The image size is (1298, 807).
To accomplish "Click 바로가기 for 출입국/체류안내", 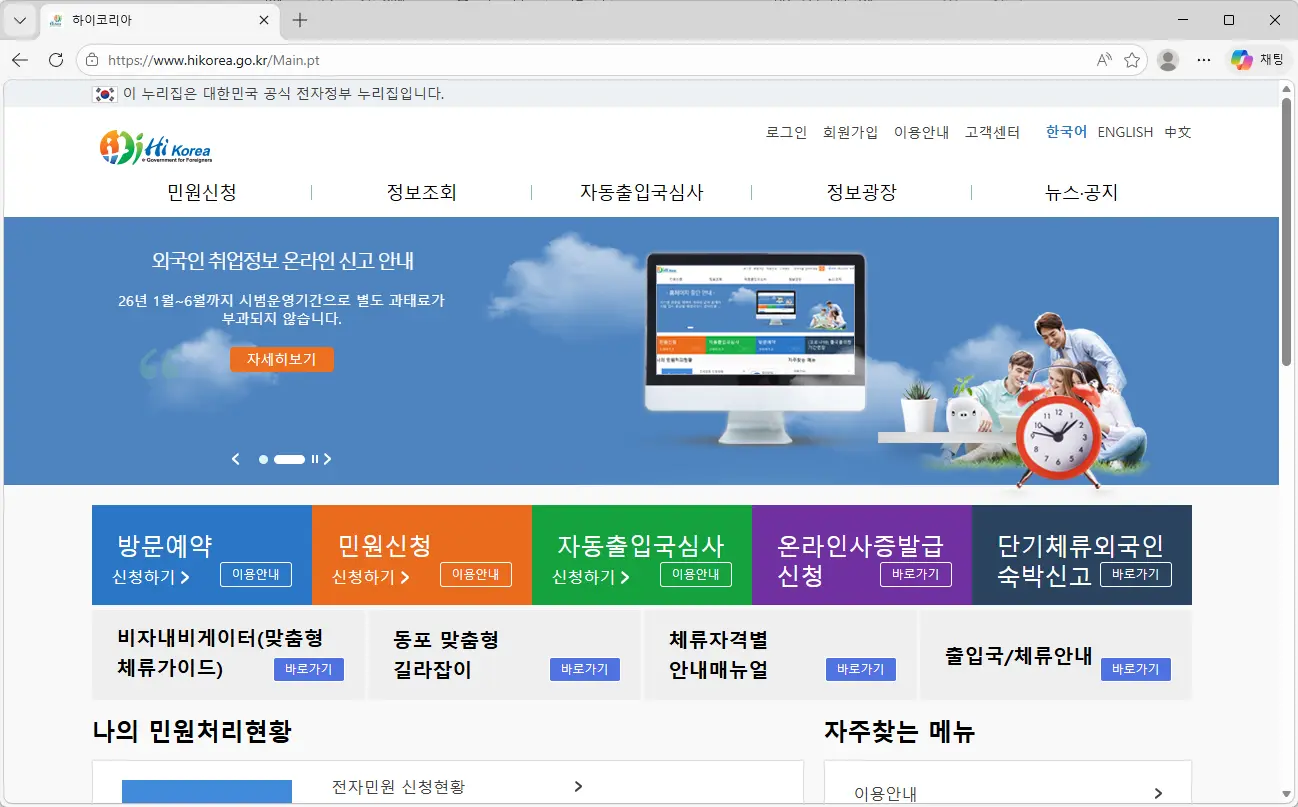I will click(x=1136, y=669).
